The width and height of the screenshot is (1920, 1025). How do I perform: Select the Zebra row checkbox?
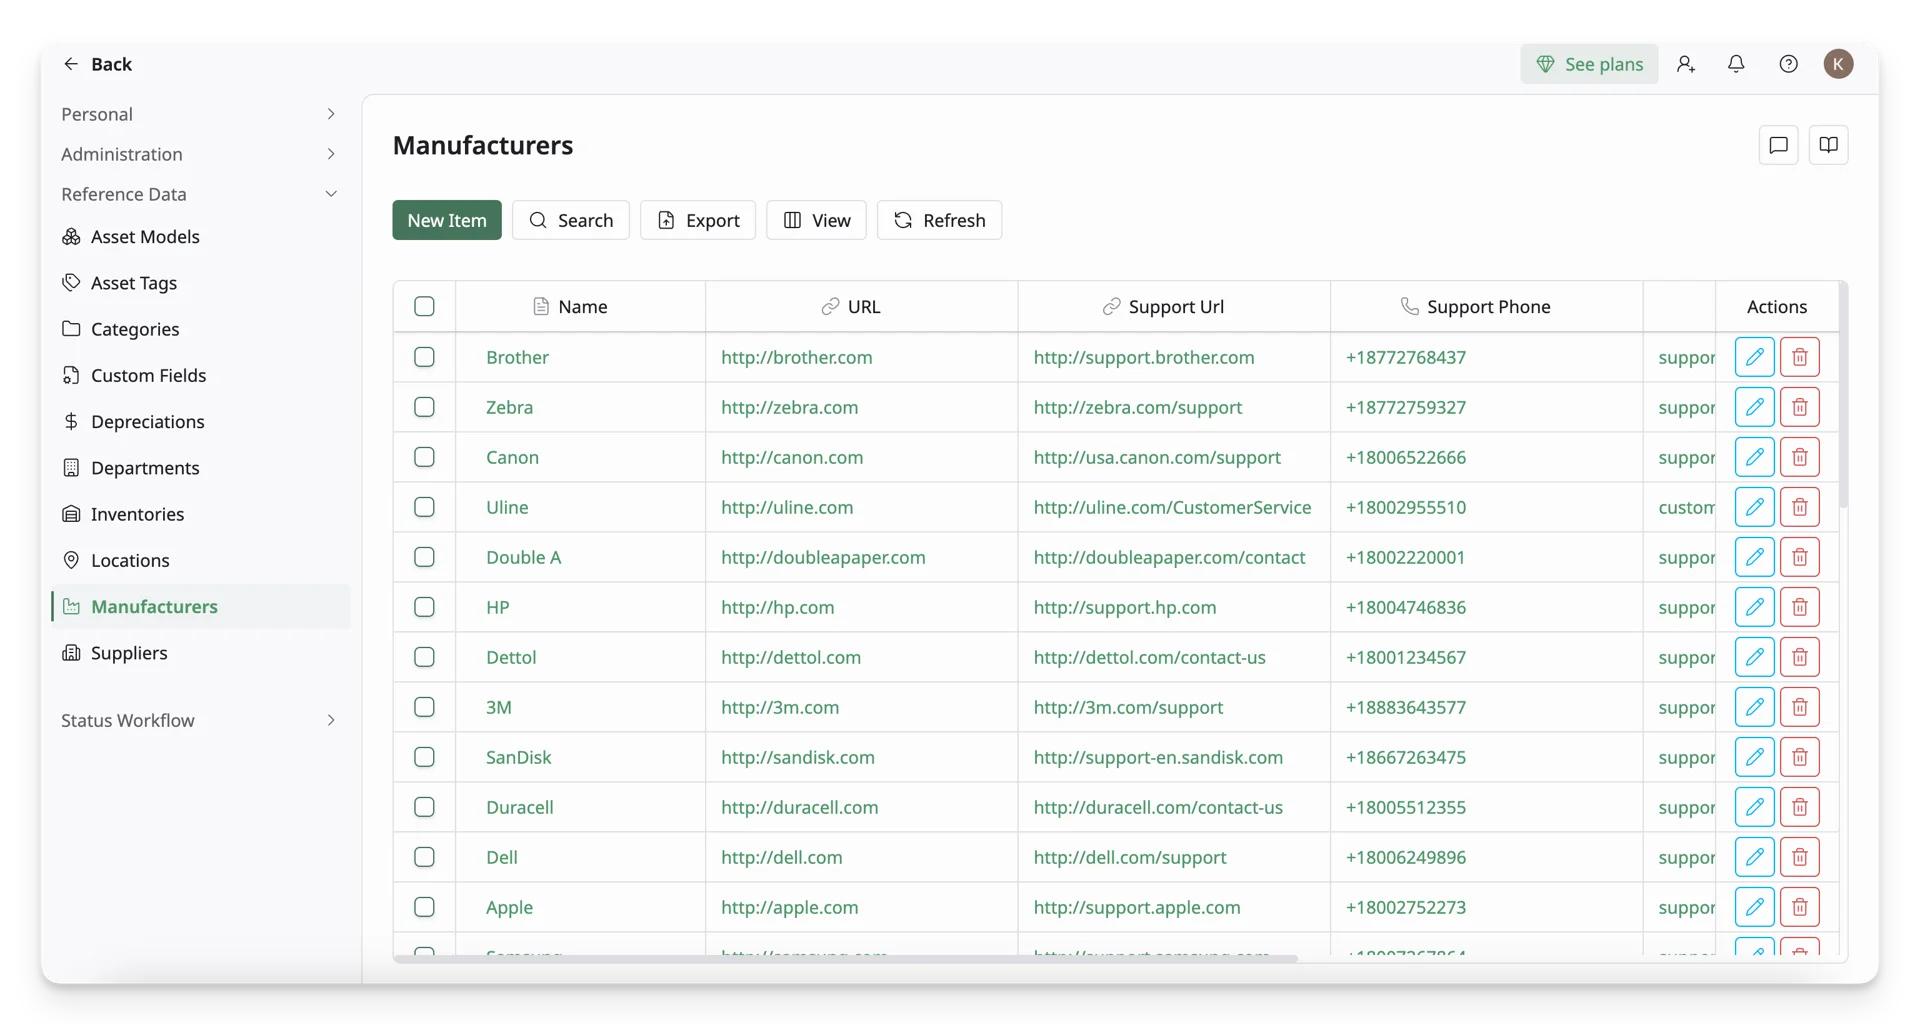point(424,407)
